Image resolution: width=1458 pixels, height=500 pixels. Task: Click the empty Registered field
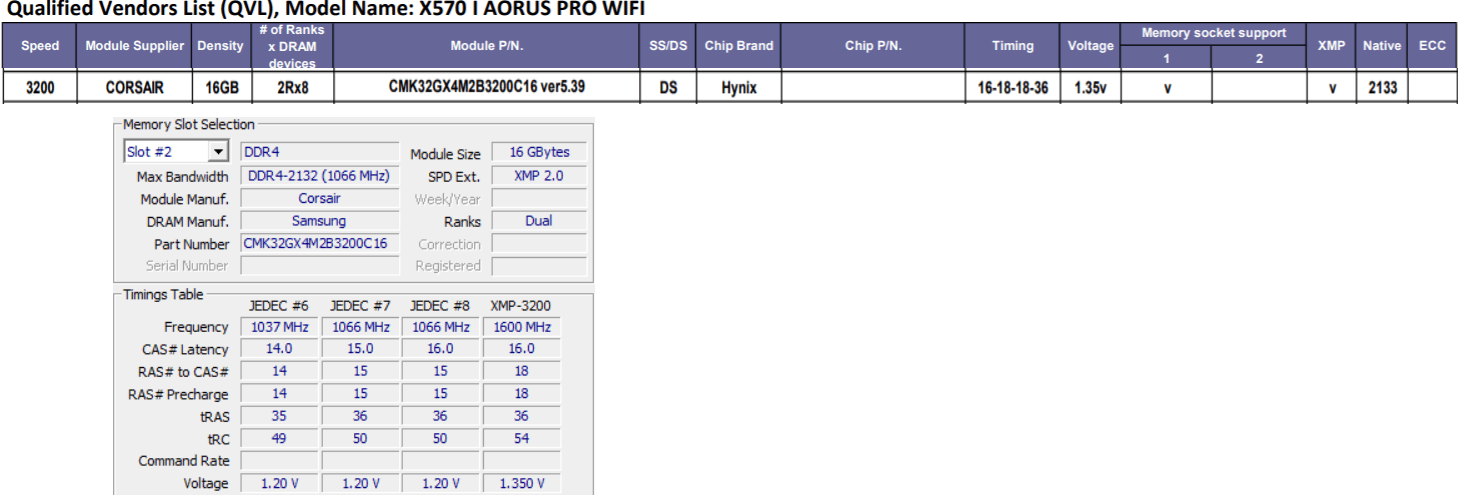point(539,266)
